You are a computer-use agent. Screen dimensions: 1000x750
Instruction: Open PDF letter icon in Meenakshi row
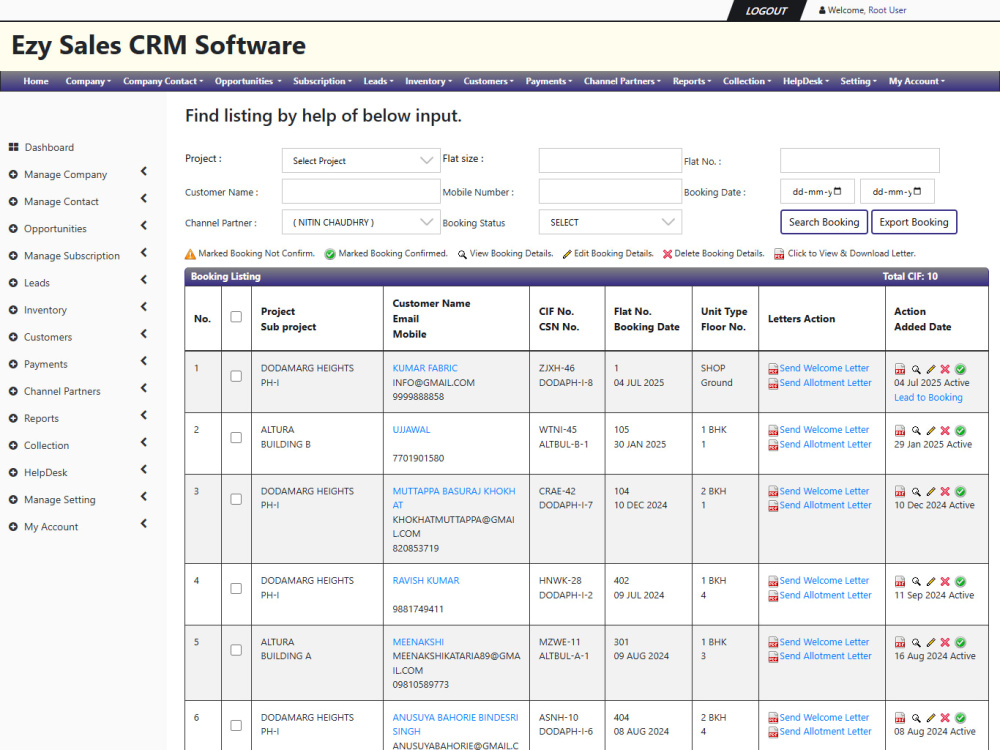(900, 642)
